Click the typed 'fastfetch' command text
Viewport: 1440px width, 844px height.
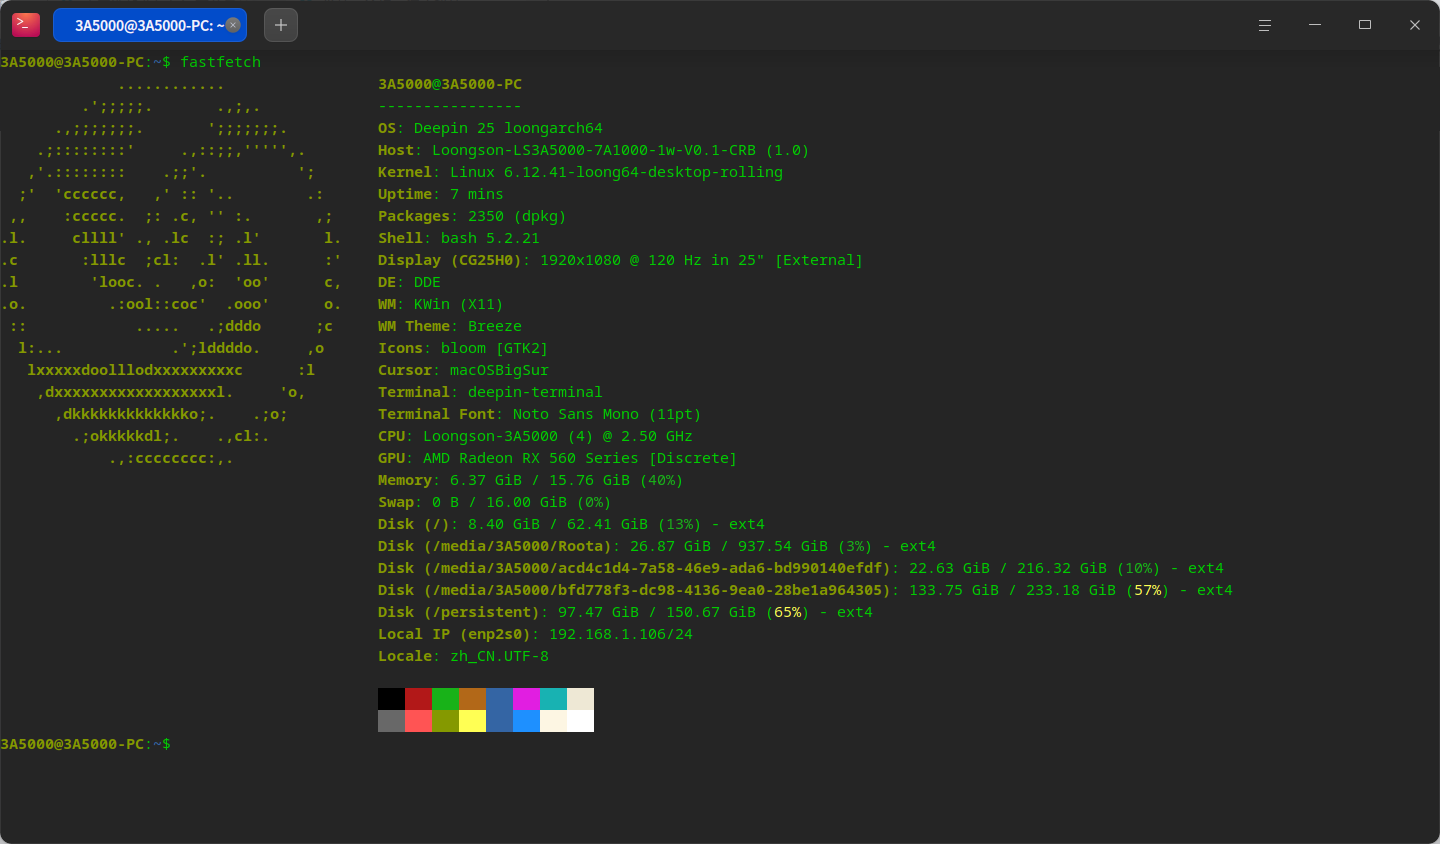click(220, 62)
